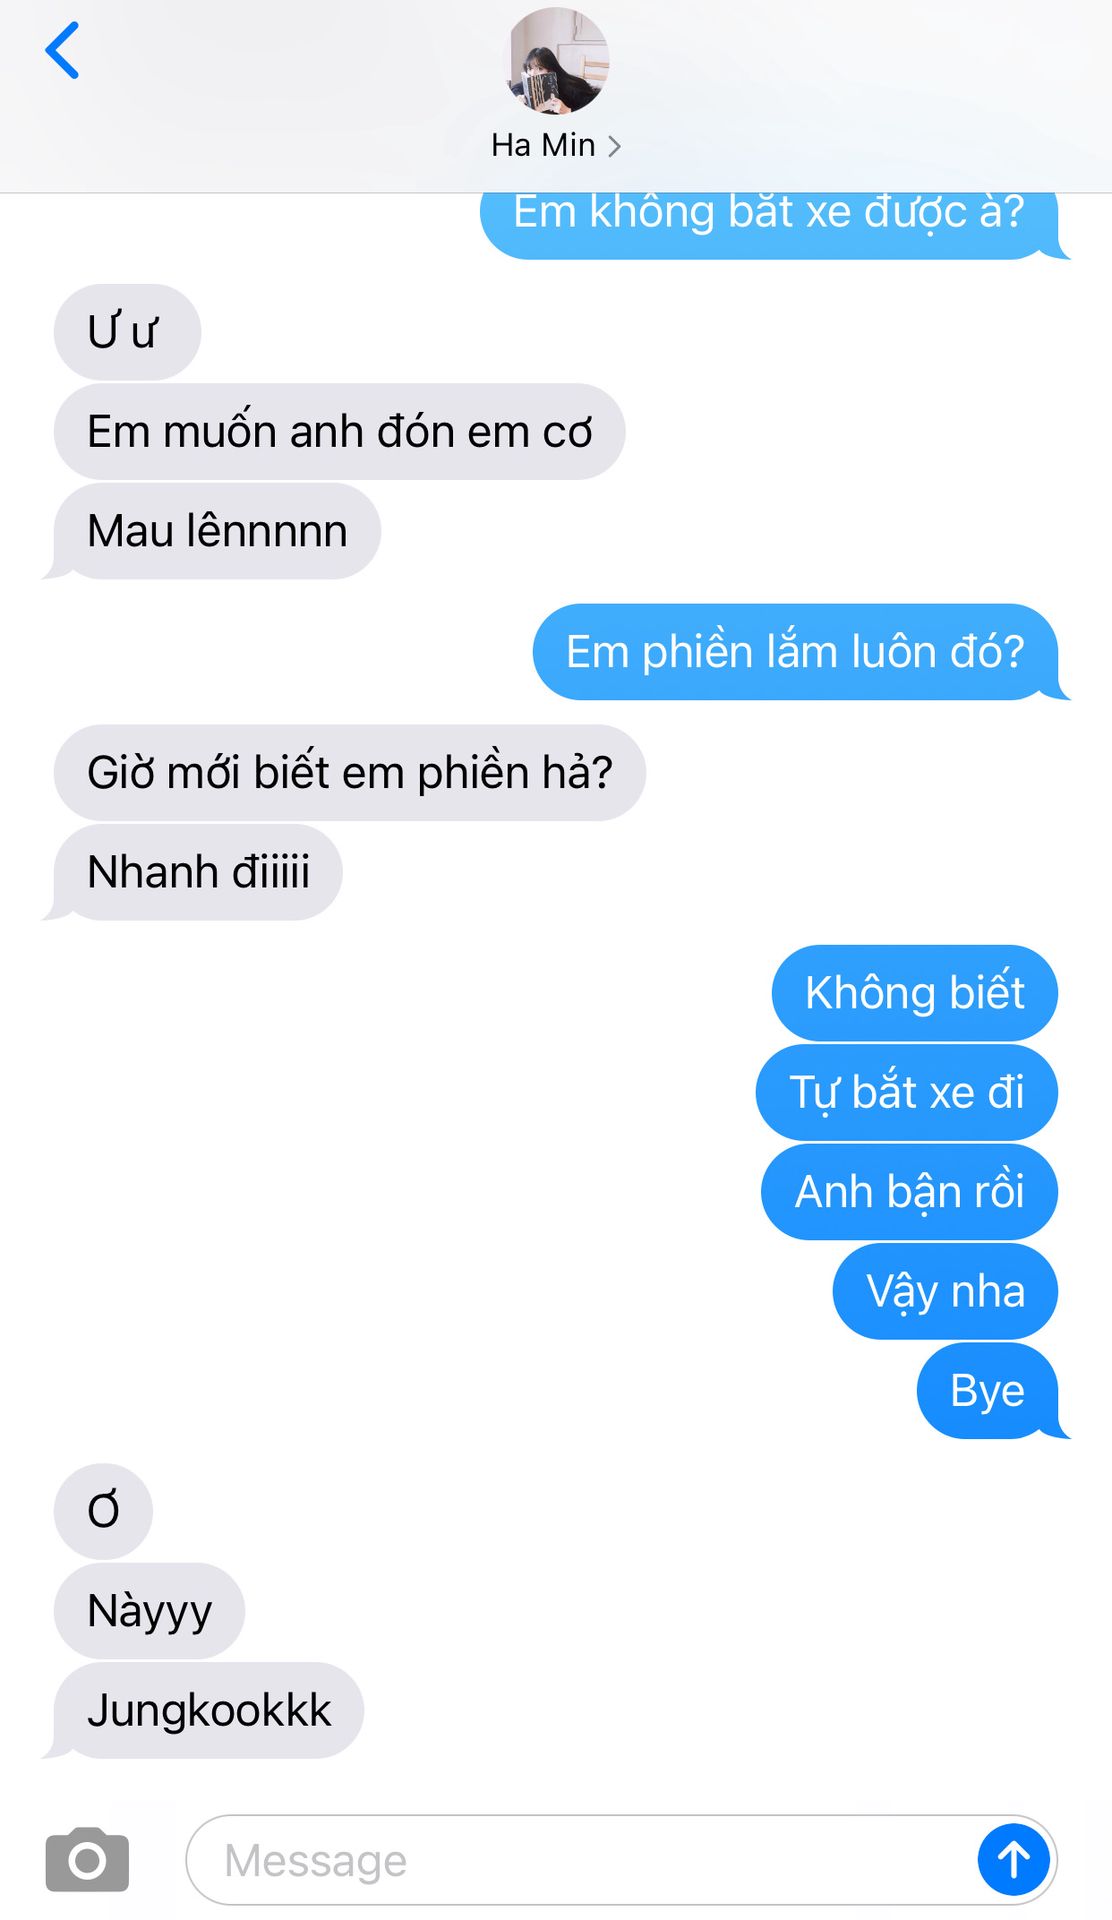Tap the 'Anh bận rồi' message
The height and width of the screenshot is (1920, 1112).
click(x=909, y=1192)
